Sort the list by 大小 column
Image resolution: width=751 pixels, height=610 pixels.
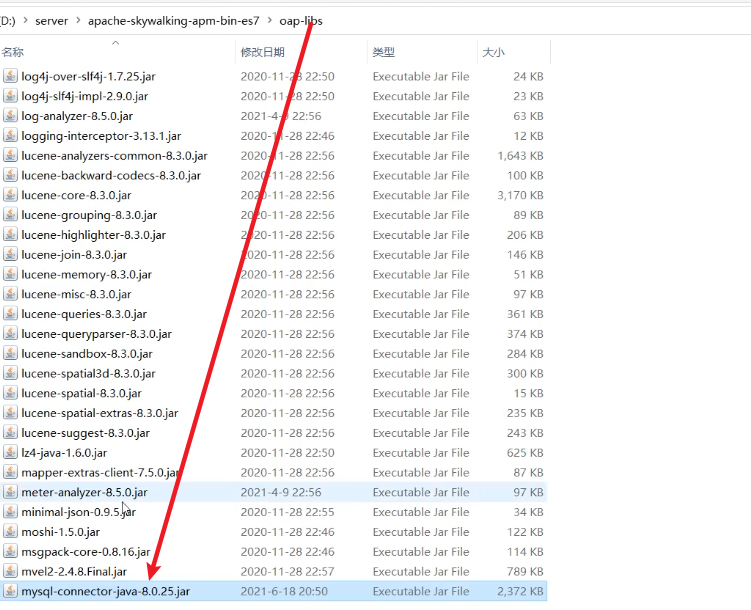coord(494,51)
